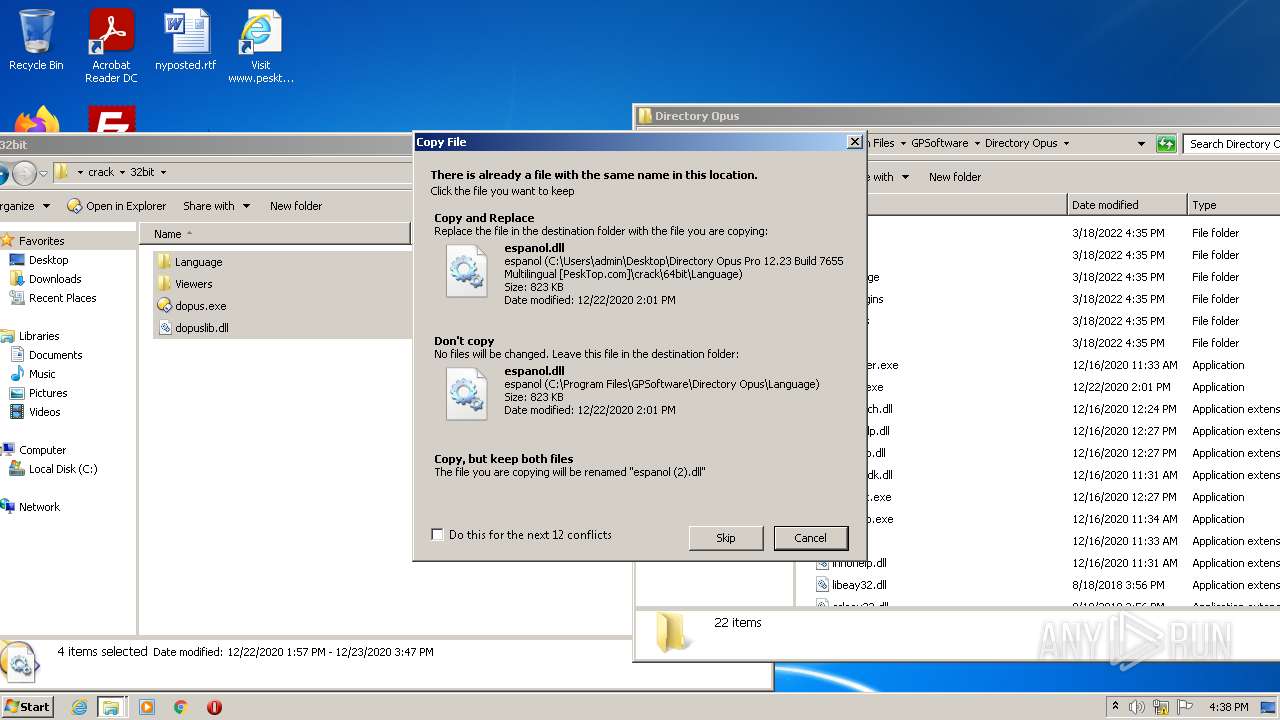The width and height of the screenshot is (1280, 720).
Task: Open the Music library
Action: pos(42,374)
